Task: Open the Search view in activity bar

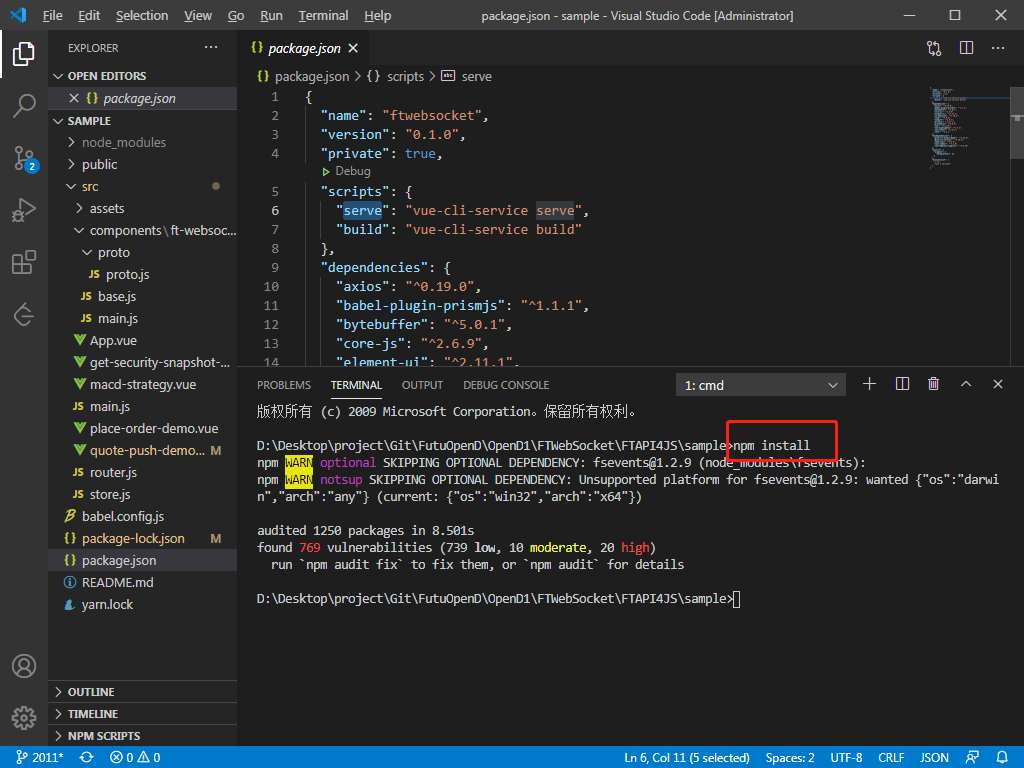Action: click(24, 105)
